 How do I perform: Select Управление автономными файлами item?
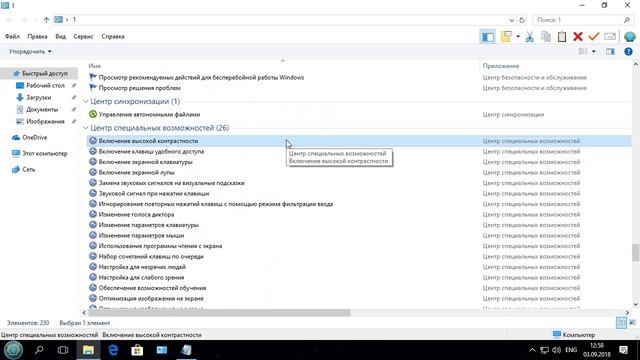tap(149, 114)
